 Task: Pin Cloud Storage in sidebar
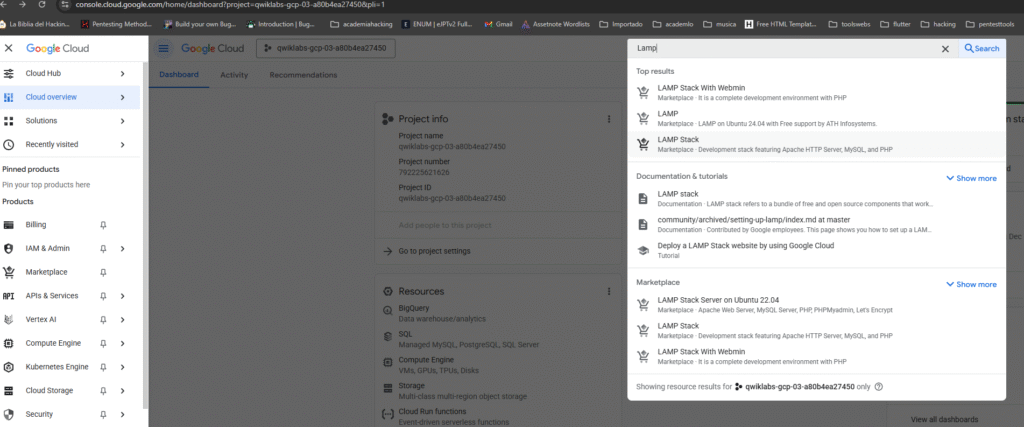(x=104, y=391)
